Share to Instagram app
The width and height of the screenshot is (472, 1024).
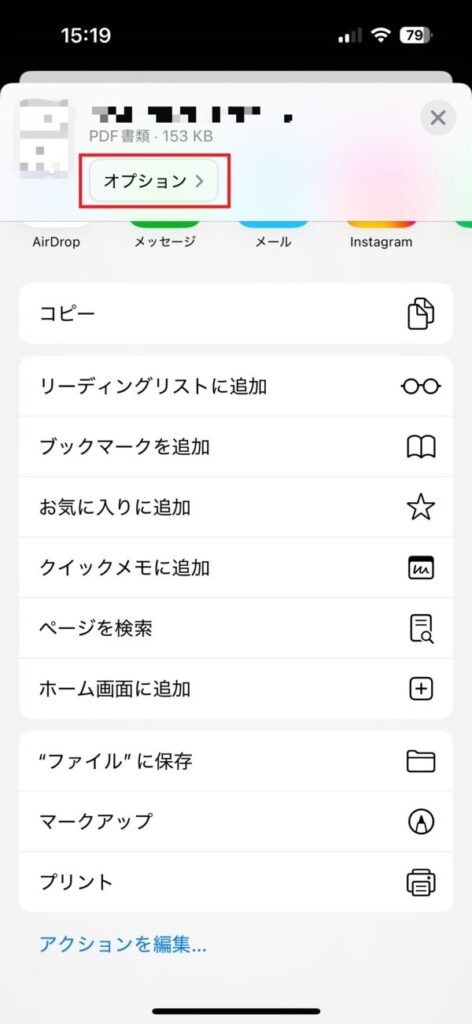point(381,235)
